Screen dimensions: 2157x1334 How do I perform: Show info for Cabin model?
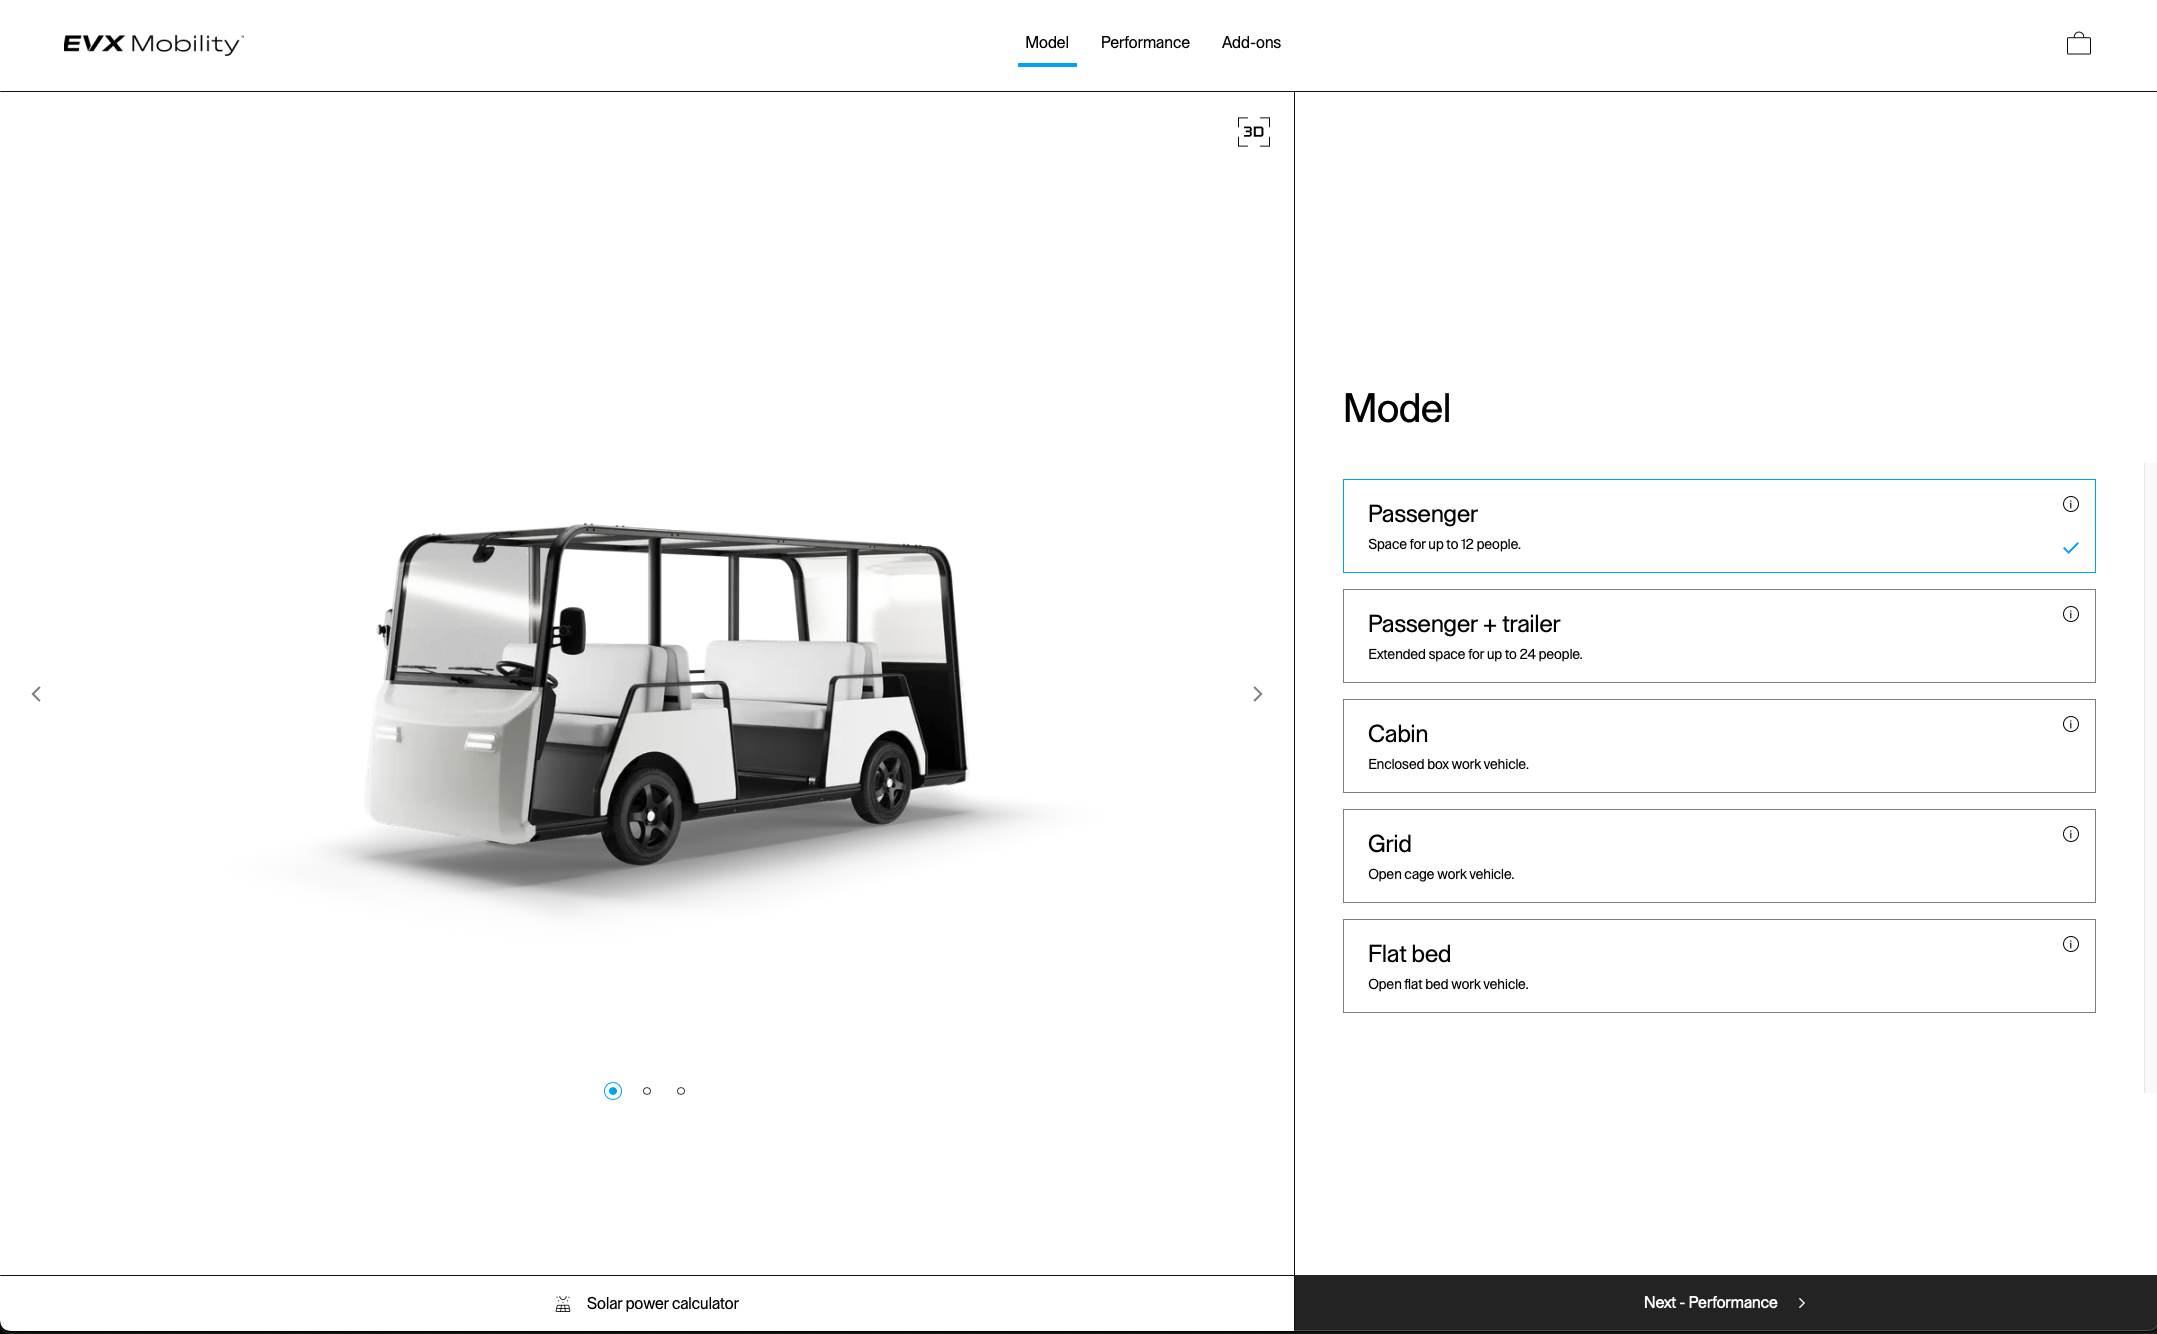2070,724
